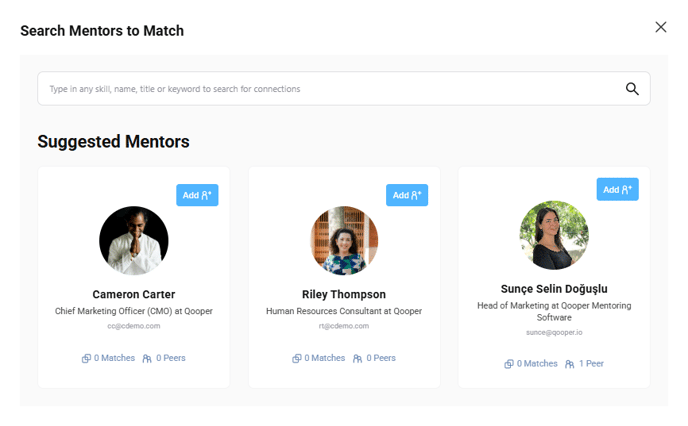Add Riley Thompson as a mentor

click(x=407, y=195)
